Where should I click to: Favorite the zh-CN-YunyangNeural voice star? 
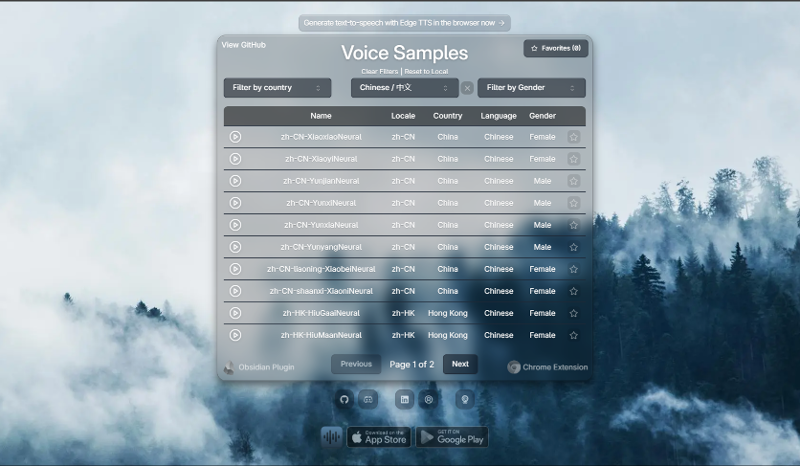(573, 247)
